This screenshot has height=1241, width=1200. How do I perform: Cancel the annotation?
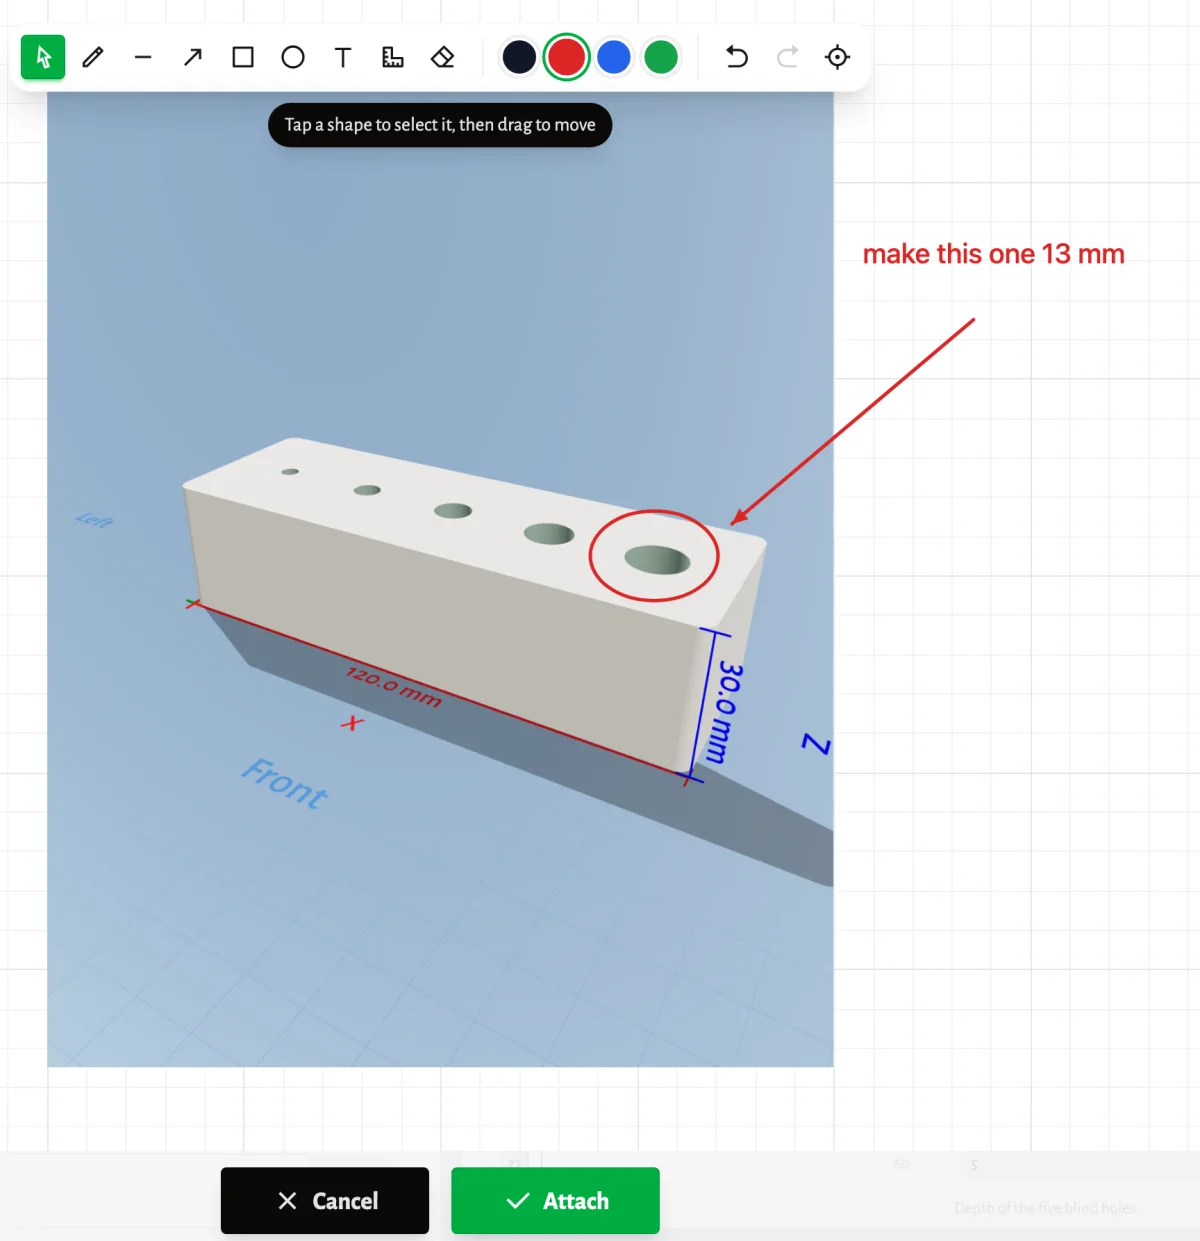325,1200
